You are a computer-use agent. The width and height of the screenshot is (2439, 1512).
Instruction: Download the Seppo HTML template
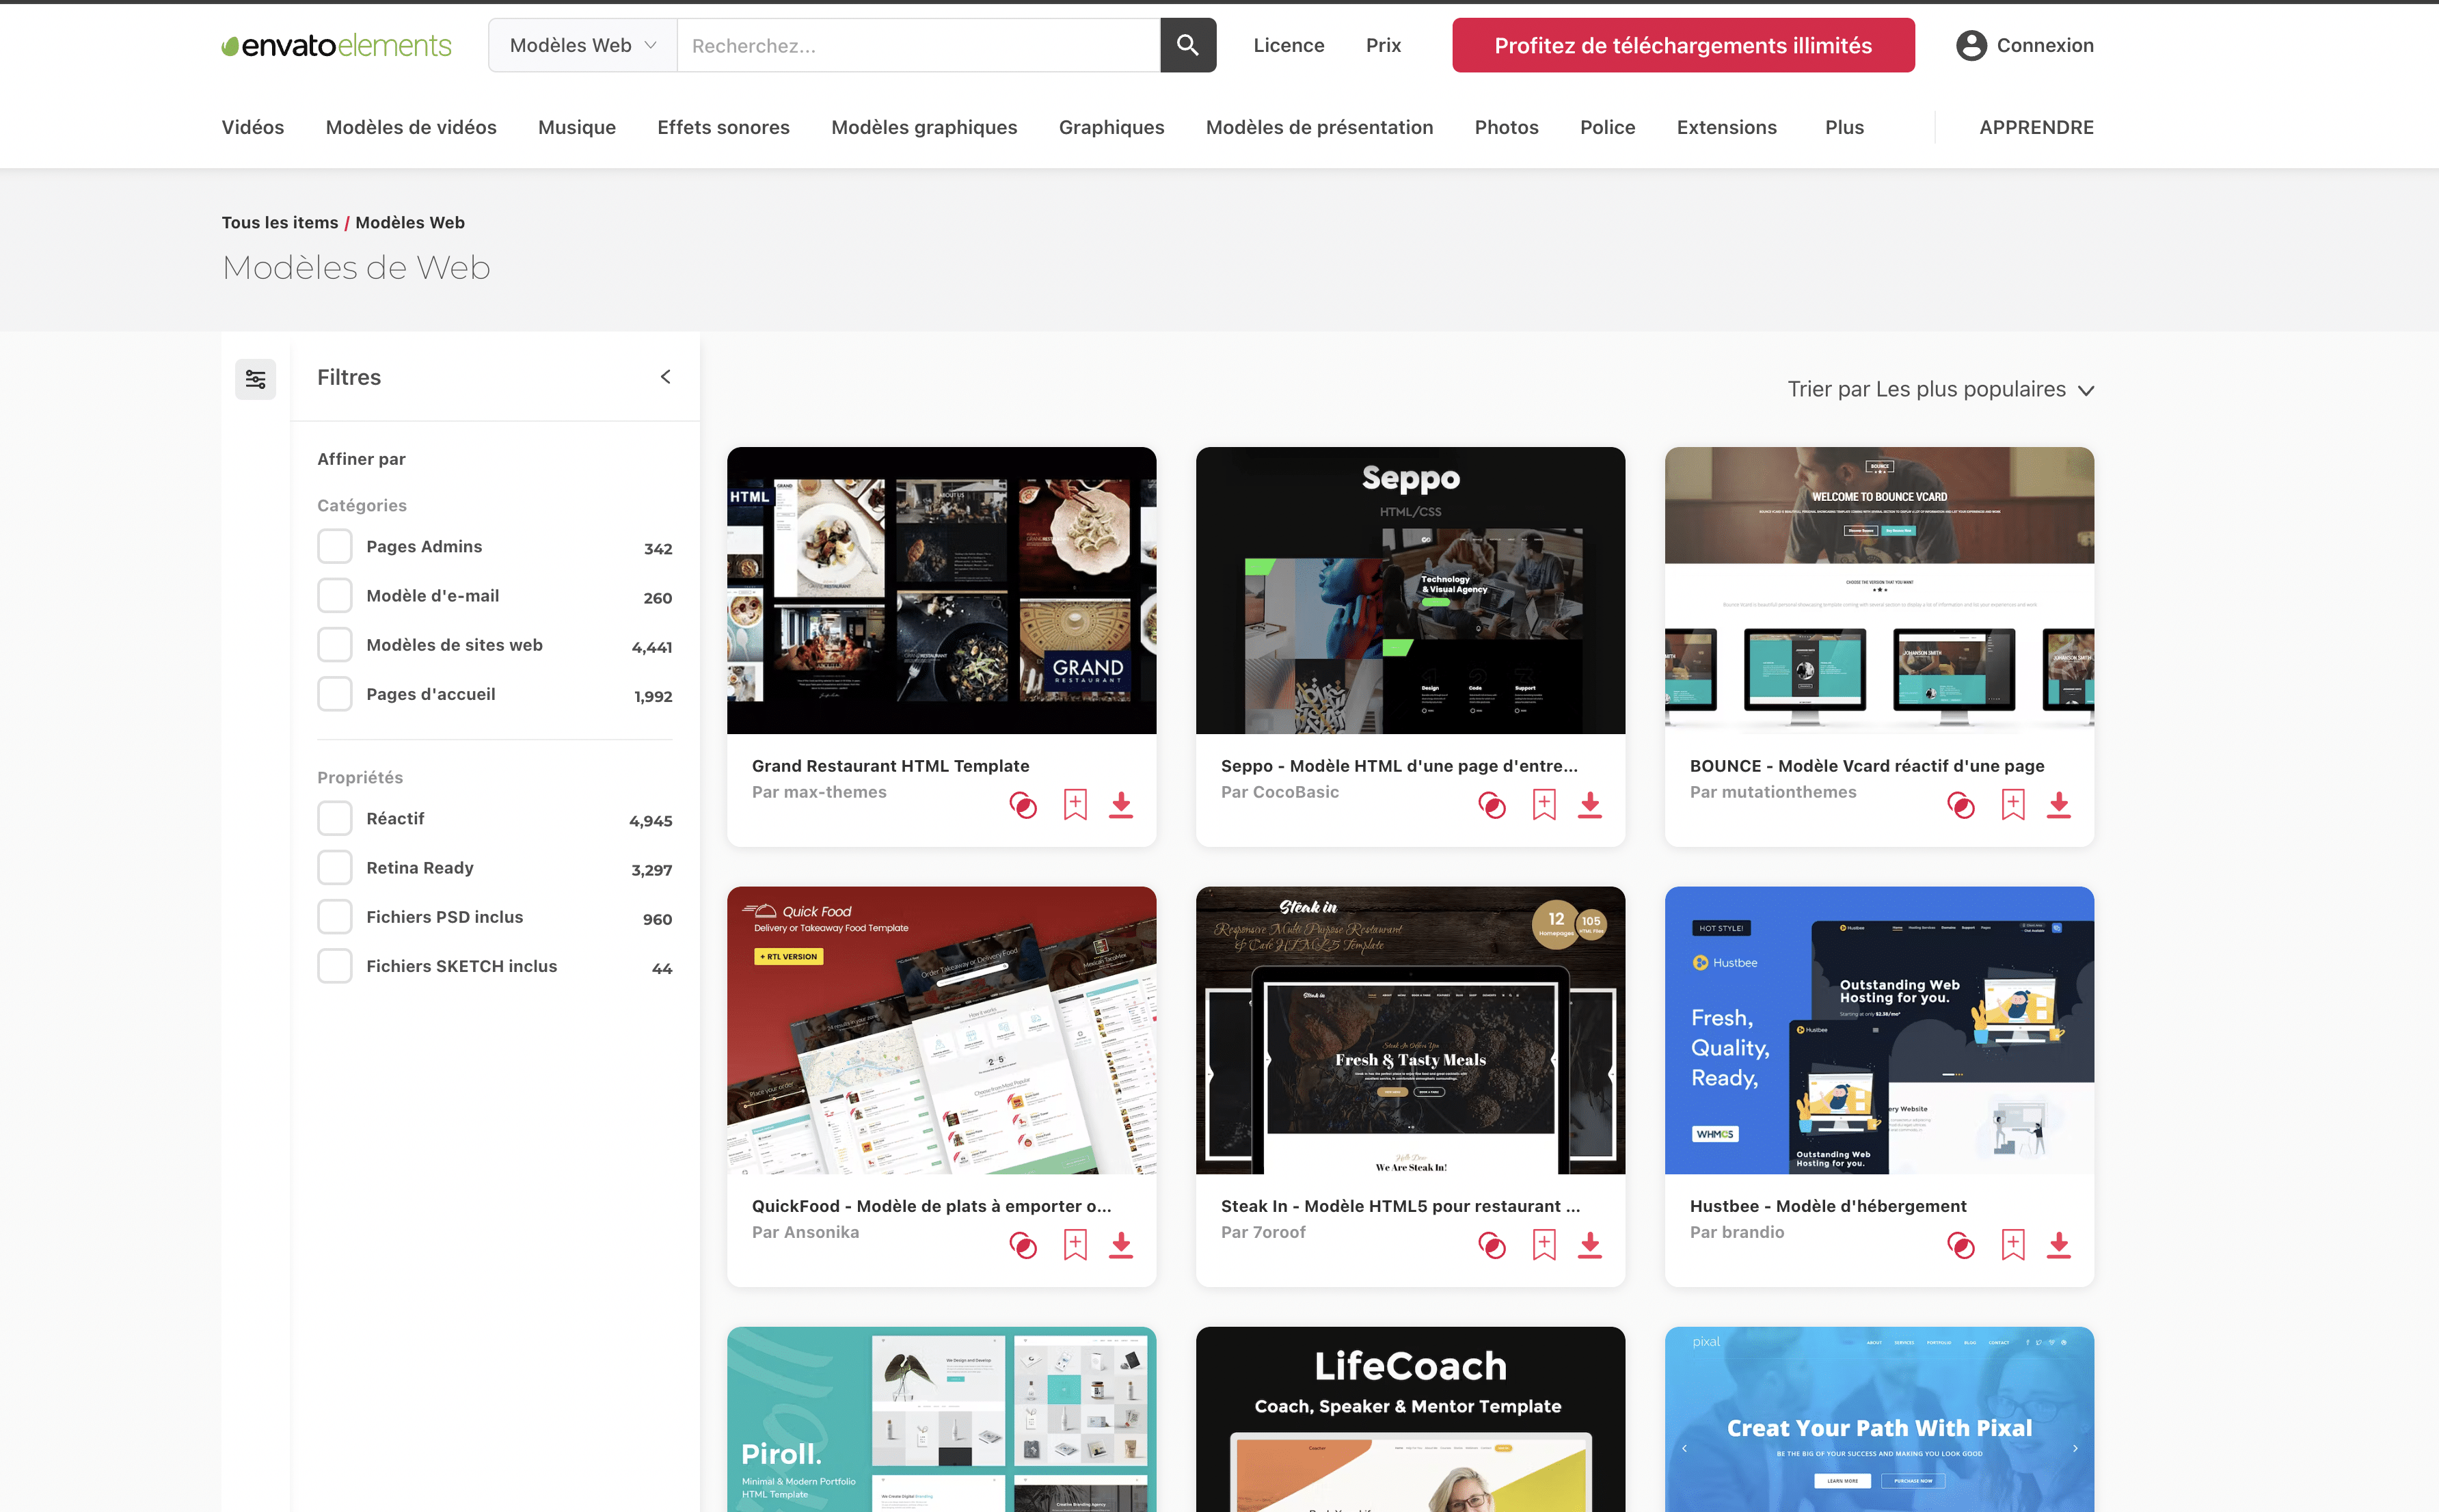point(1590,805)
